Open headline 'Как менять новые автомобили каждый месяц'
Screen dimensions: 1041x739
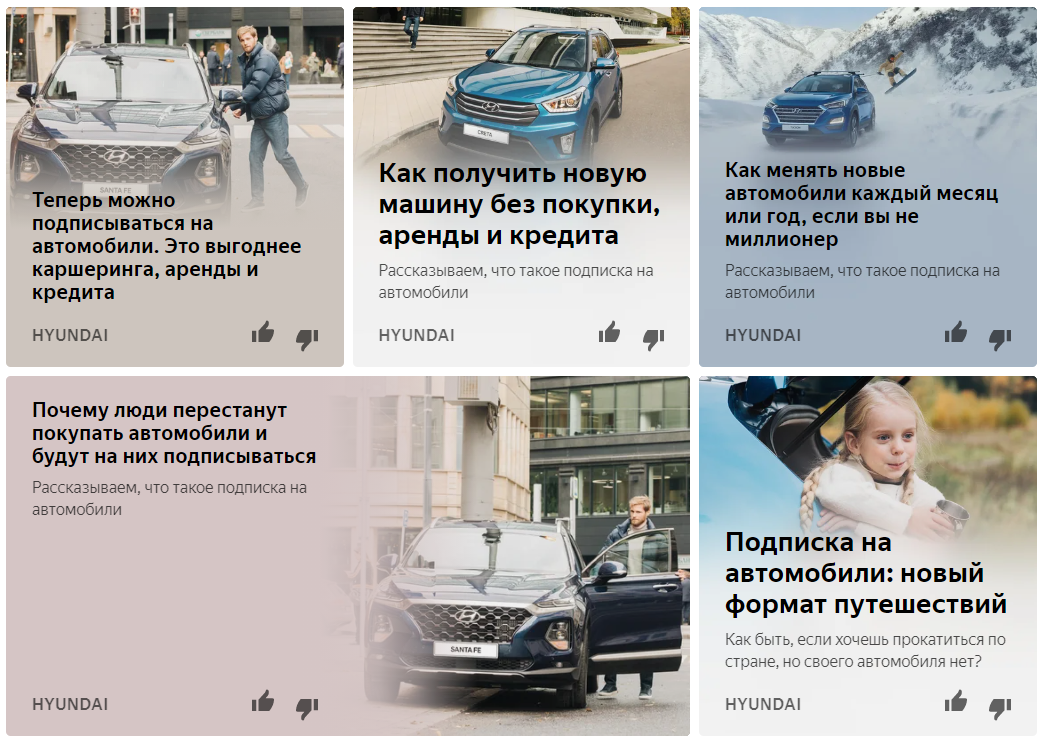[x=861, y=205]
